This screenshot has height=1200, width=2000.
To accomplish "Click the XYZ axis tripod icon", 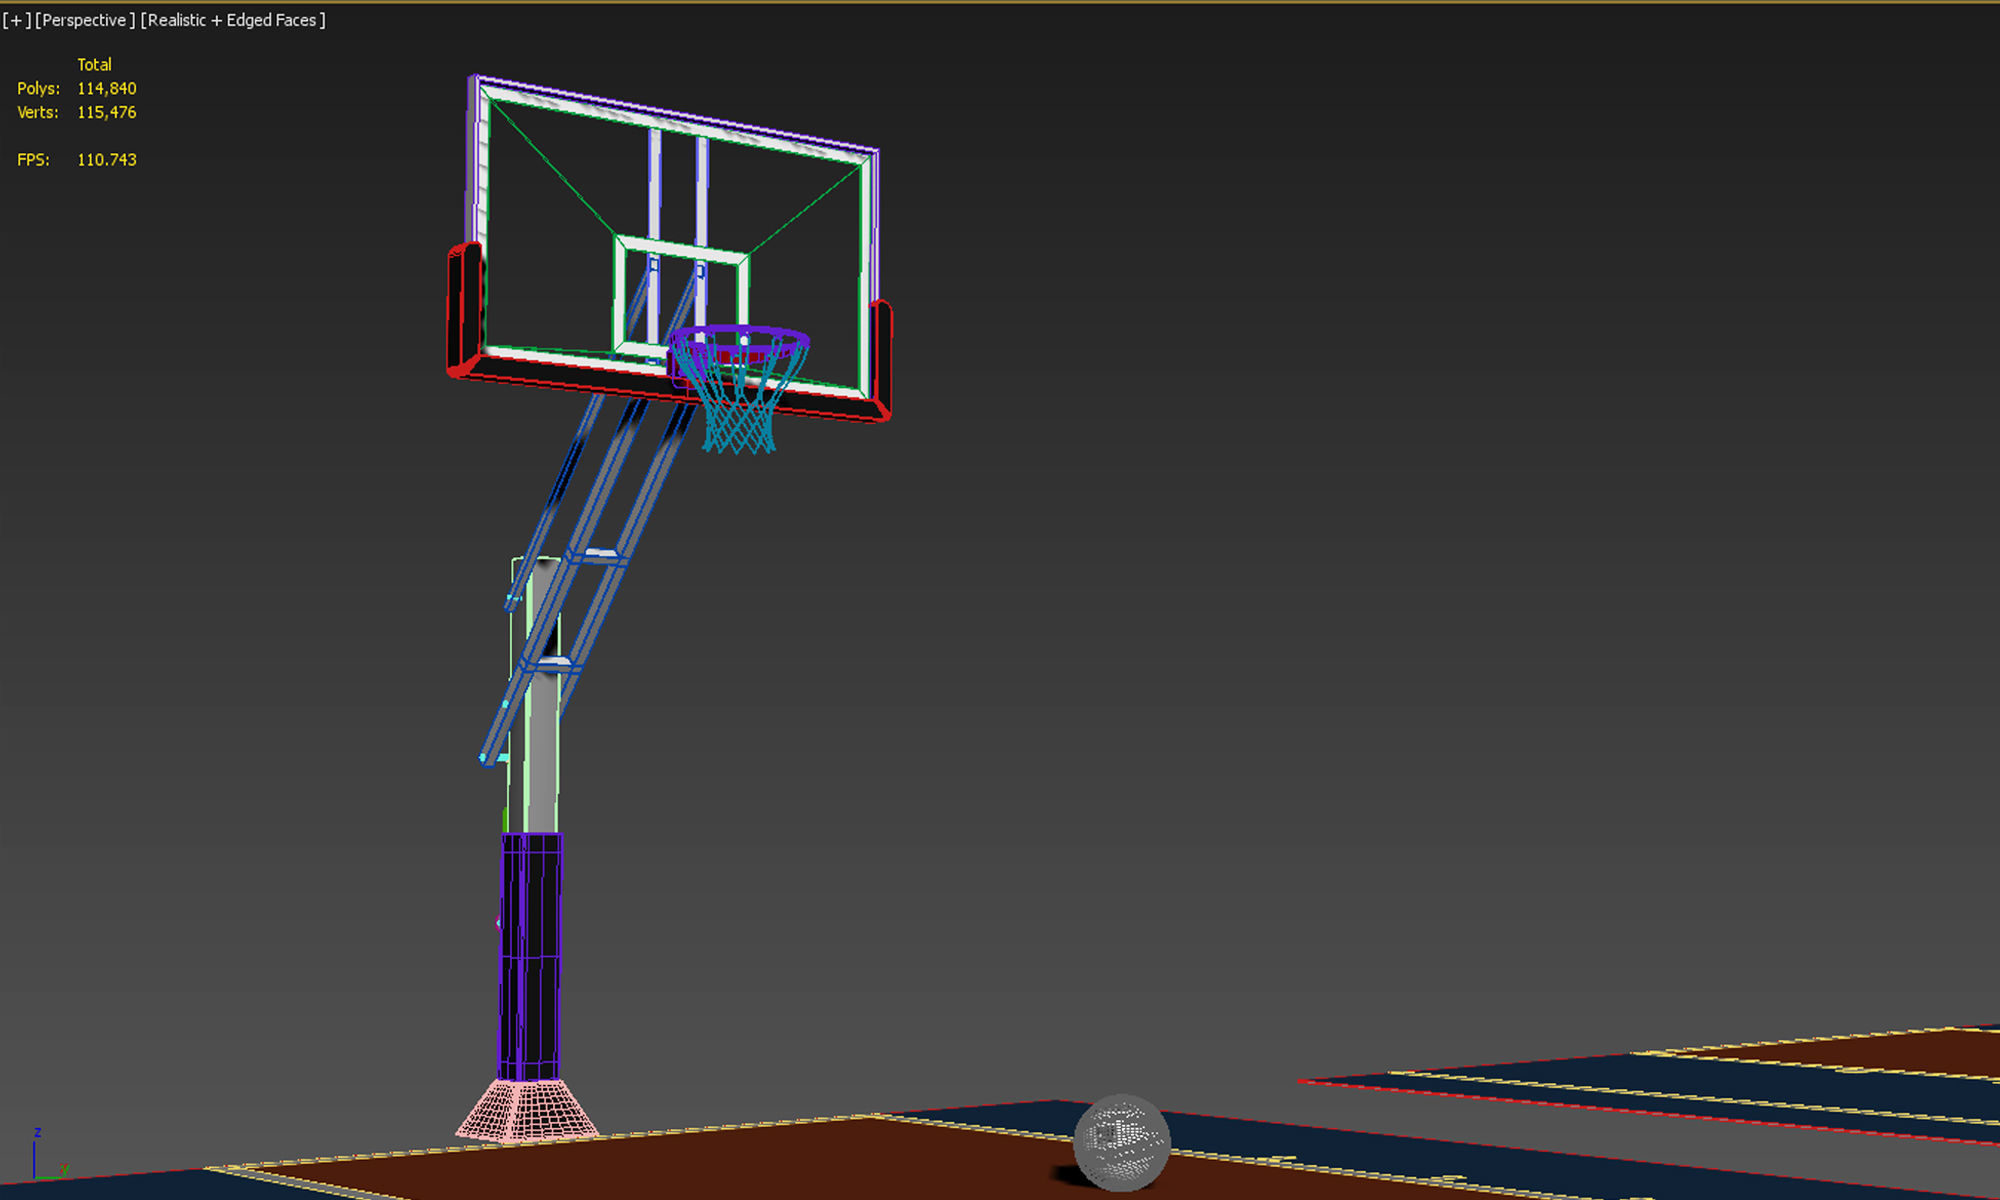I will (48, 1155).
